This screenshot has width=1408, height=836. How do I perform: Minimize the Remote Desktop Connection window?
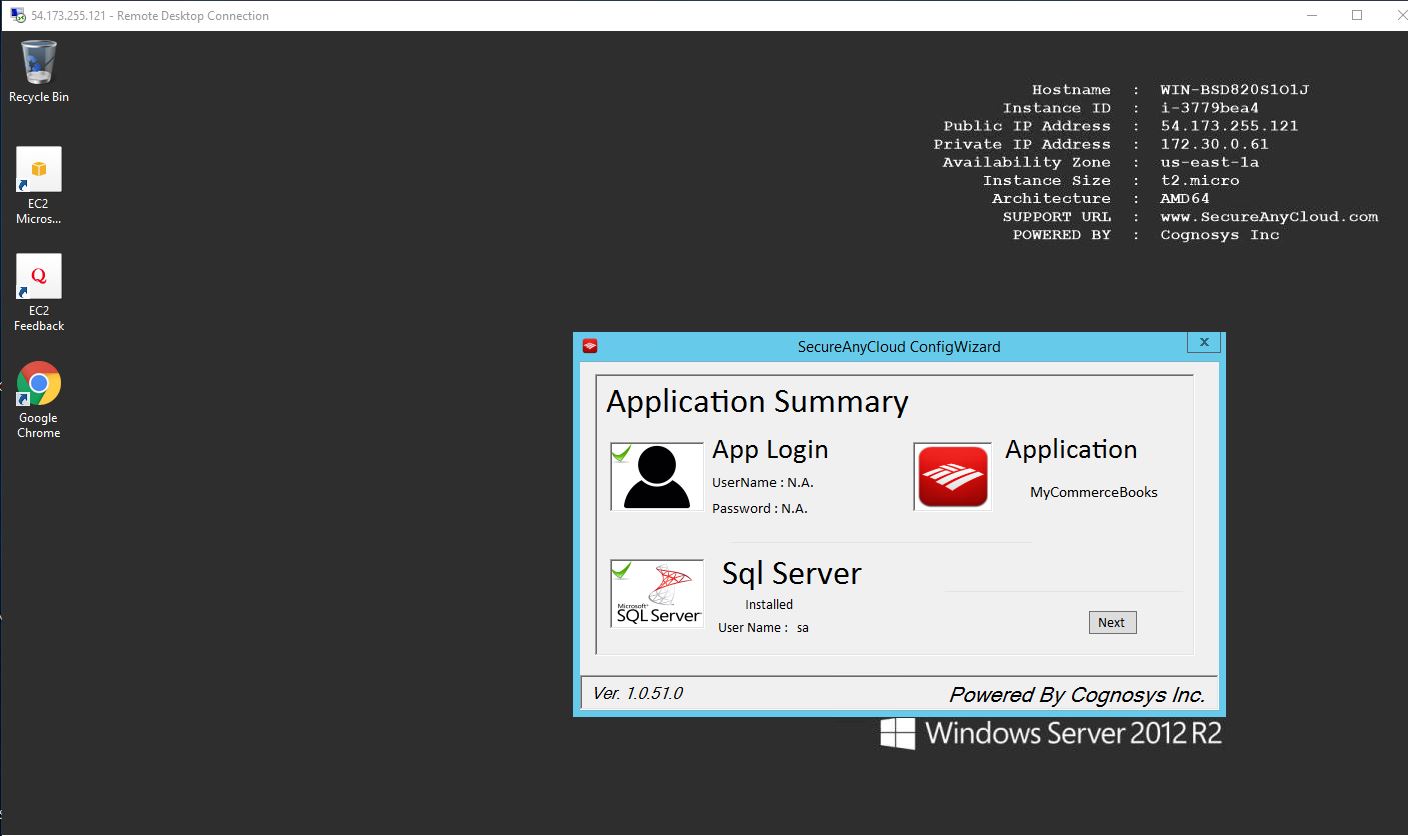pyautogui.click(x=1311, y=15)
